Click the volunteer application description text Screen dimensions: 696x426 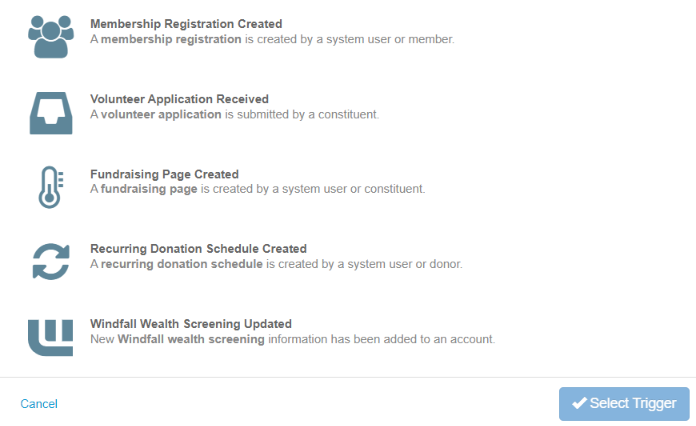(234, 114)
